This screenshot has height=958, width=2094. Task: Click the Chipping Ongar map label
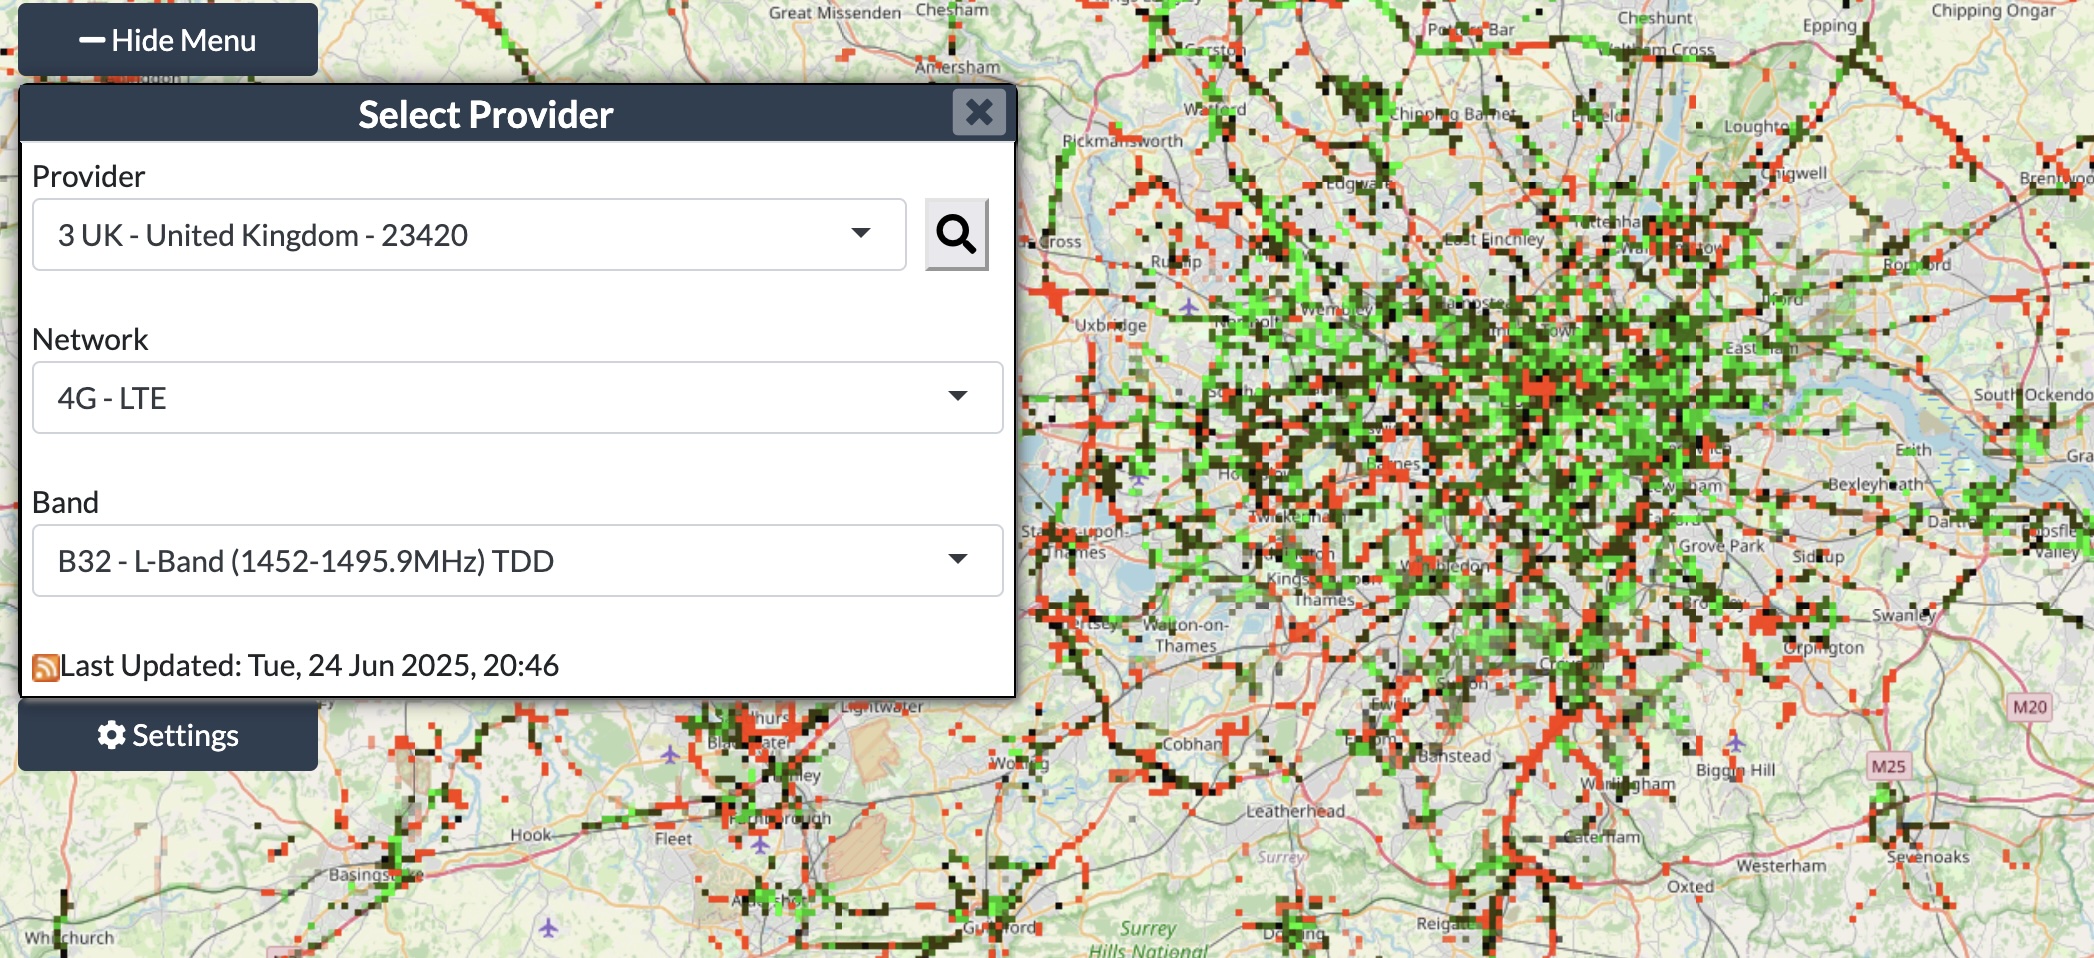pyautogui.click(x=1993, y=11)
